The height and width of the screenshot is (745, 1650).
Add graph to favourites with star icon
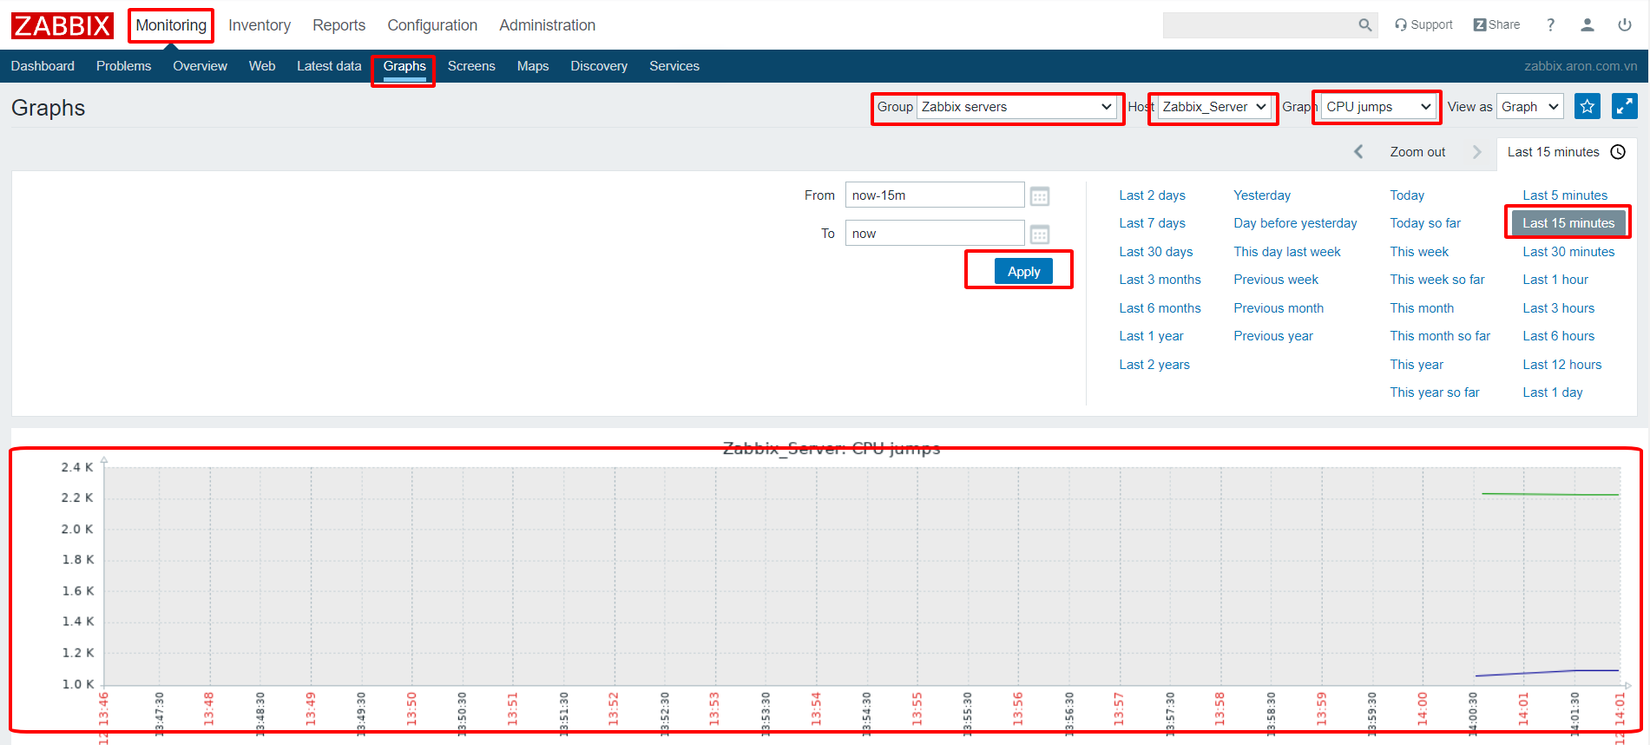pyautogui.click(x=1587, y=107)
